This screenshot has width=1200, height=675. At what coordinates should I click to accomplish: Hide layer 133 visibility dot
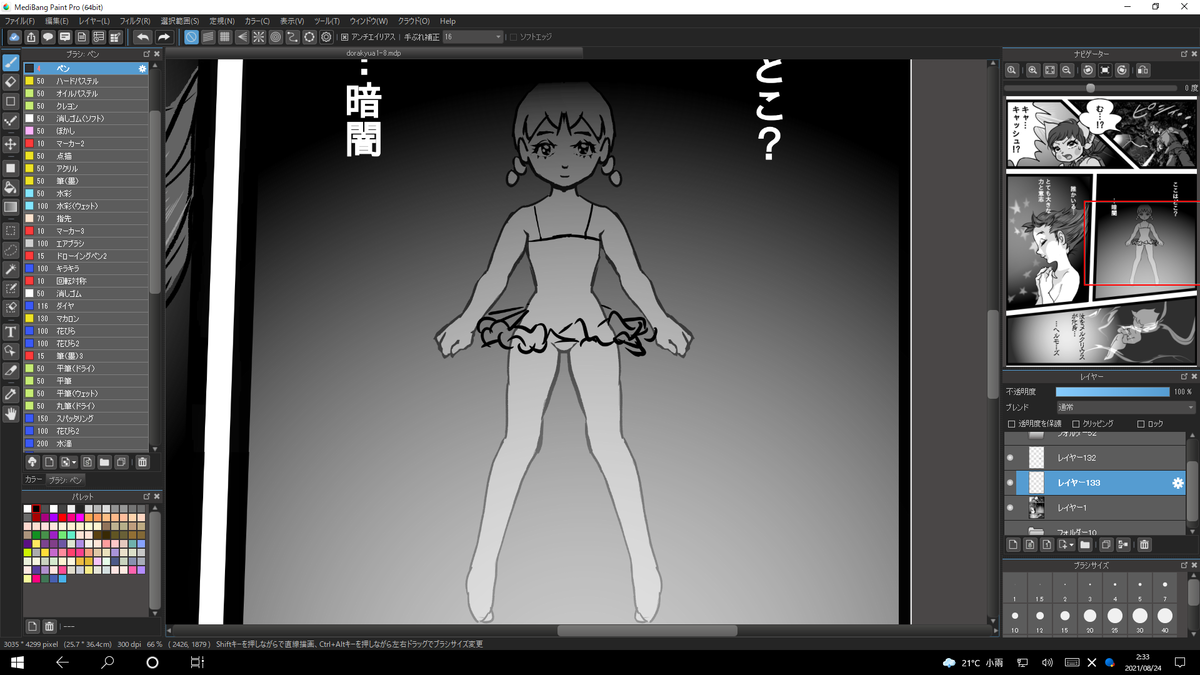(x=1010, y=482)
